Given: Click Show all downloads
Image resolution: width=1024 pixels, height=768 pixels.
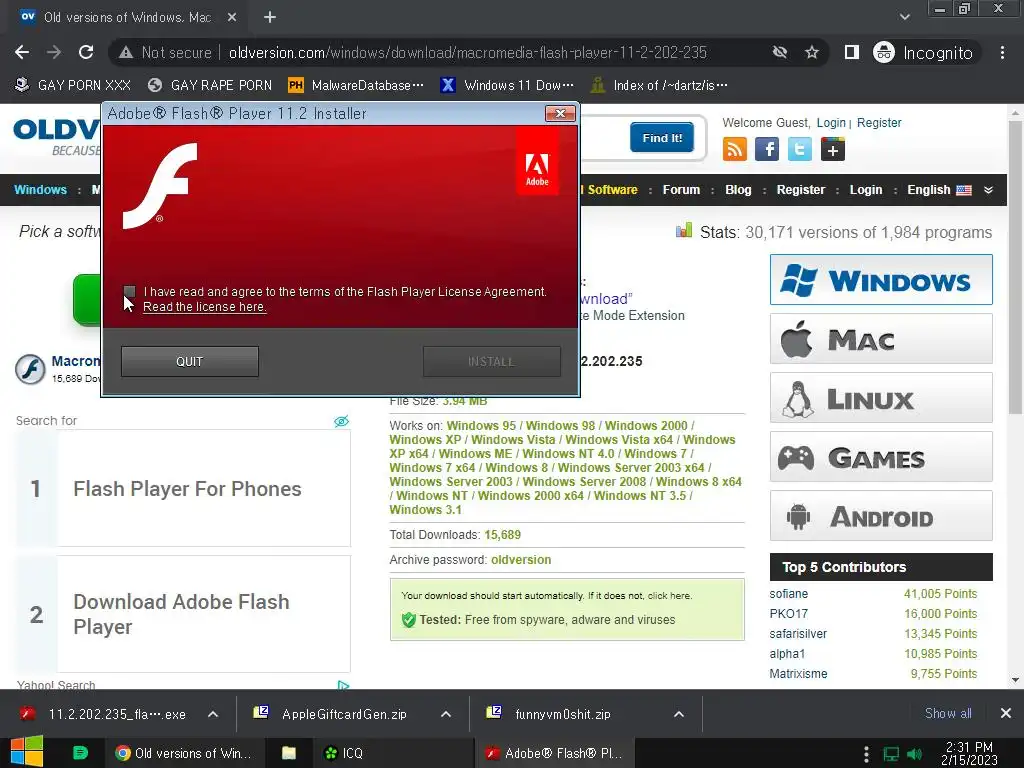Looking at the screenshot, I should click(948, 714).
